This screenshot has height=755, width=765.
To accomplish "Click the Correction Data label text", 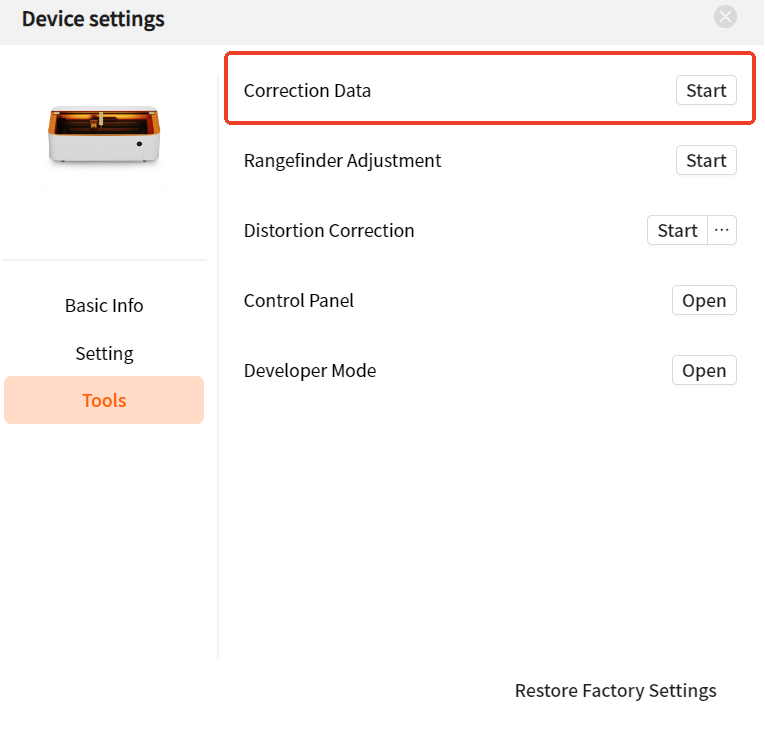I will 307,91.
